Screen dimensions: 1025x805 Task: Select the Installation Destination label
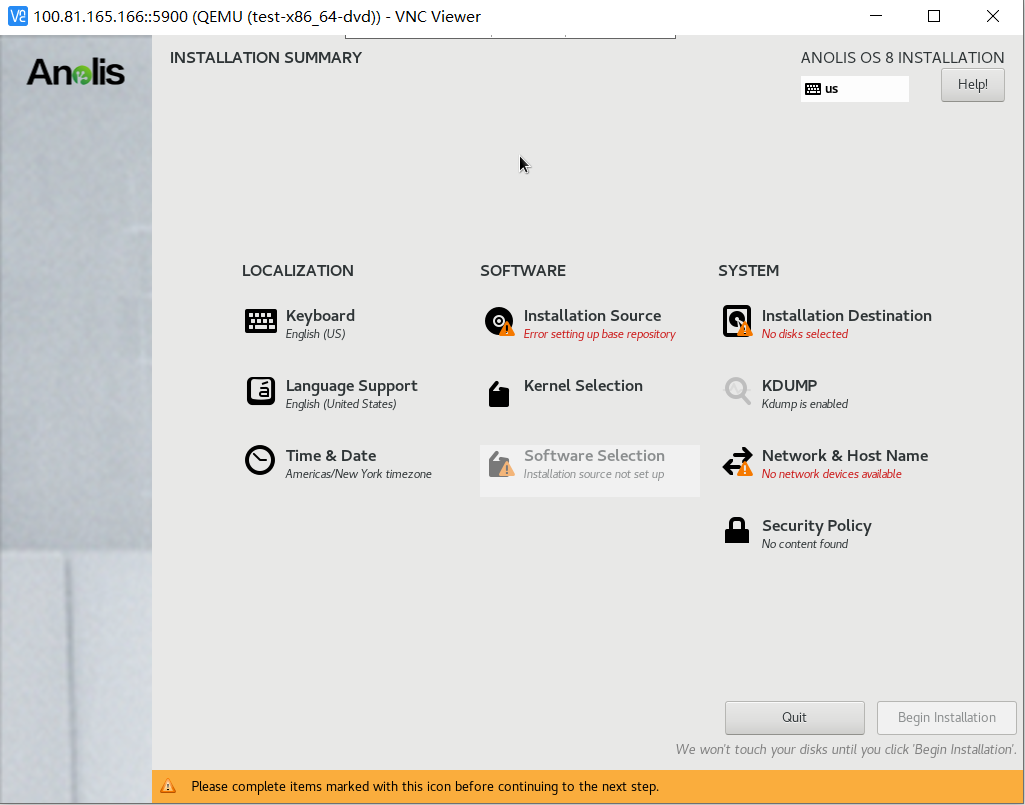(846, 316)
